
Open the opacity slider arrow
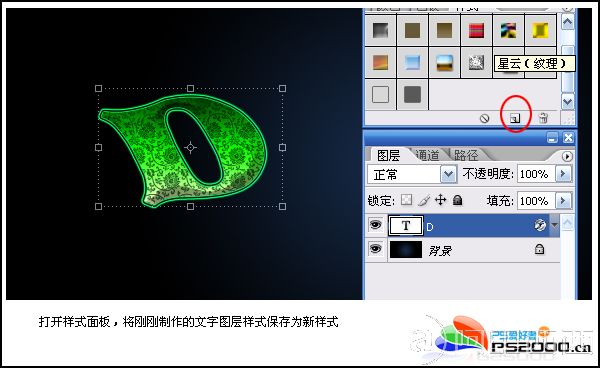pyautogui.click(x=564, y=174)
